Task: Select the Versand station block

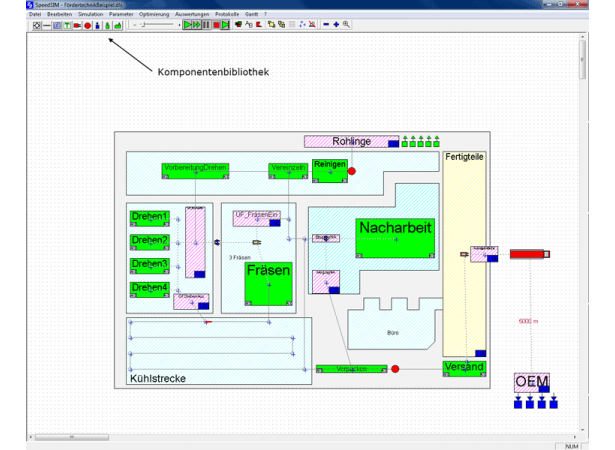Action: (464, 369)
